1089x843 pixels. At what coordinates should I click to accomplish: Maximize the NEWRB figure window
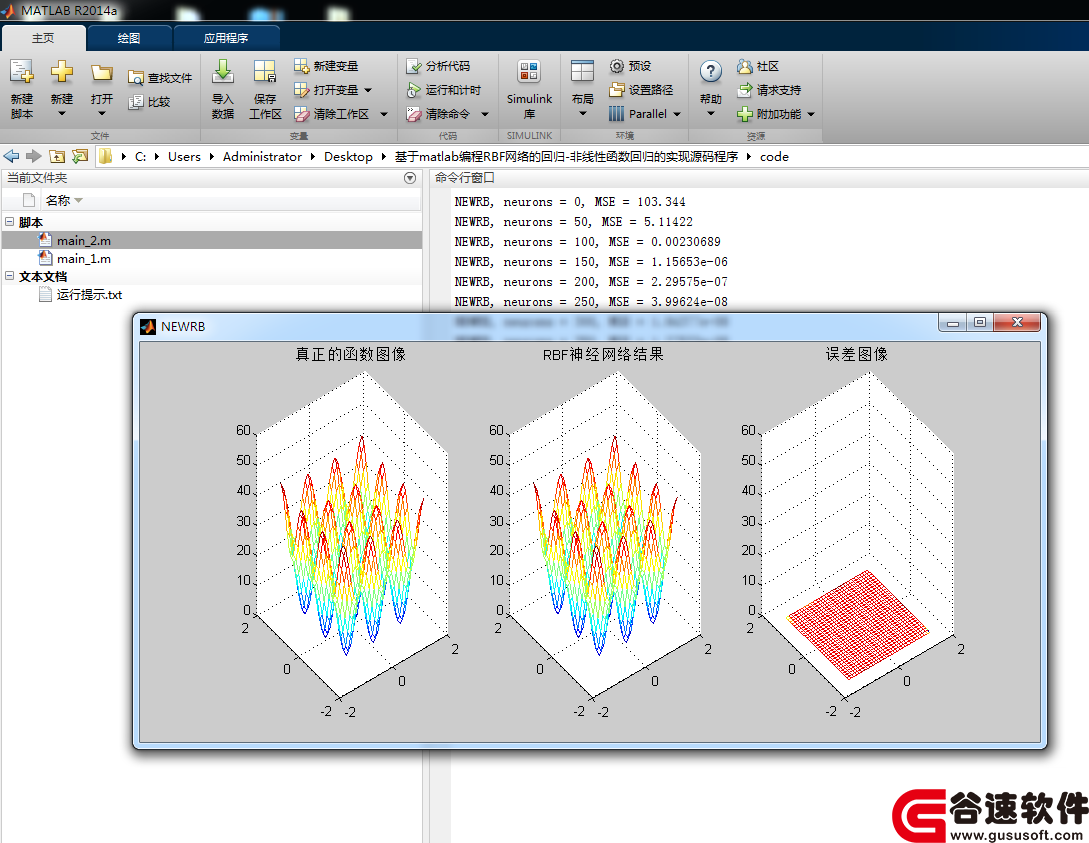pos(980,323)
